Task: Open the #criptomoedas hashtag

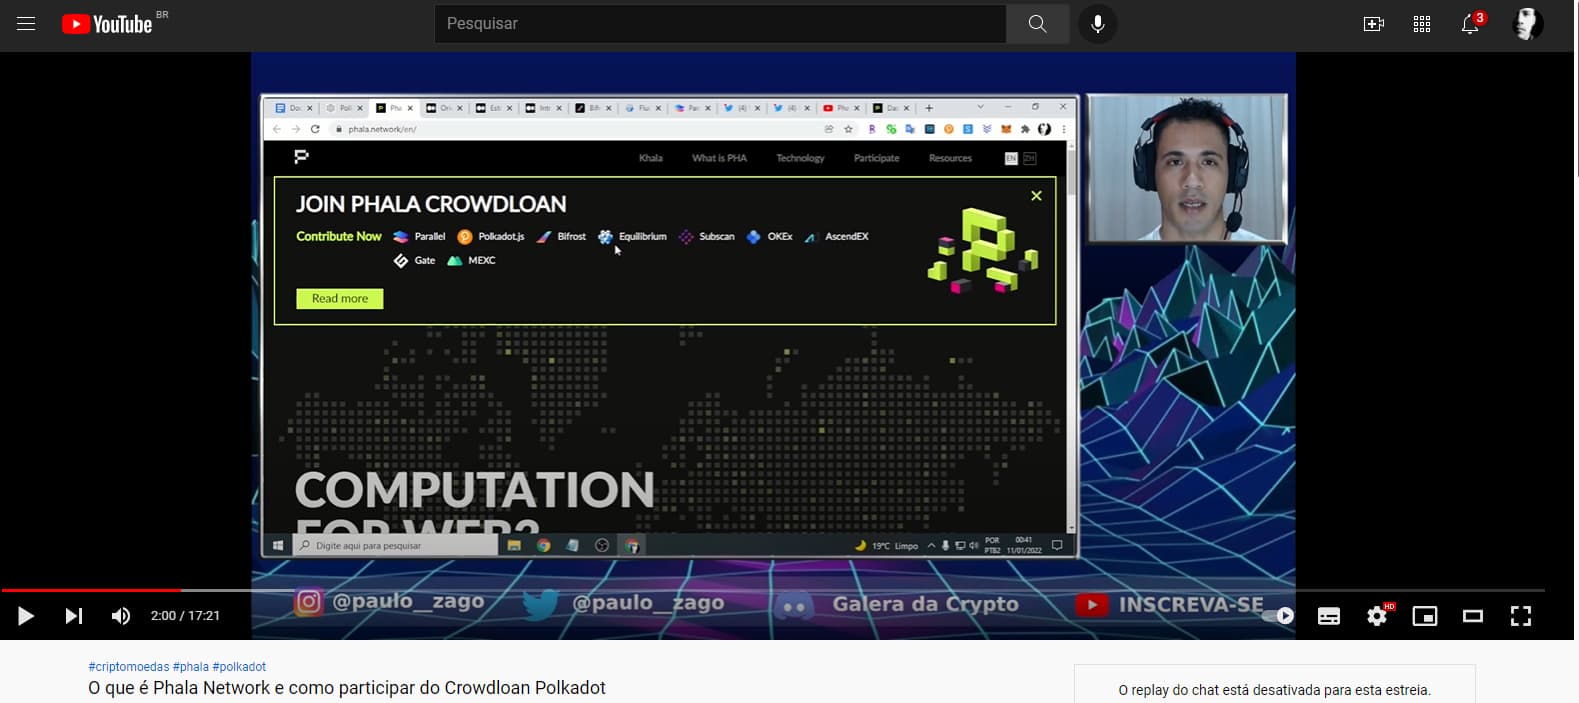Action: pyautogui.click(x=129, y=667)
